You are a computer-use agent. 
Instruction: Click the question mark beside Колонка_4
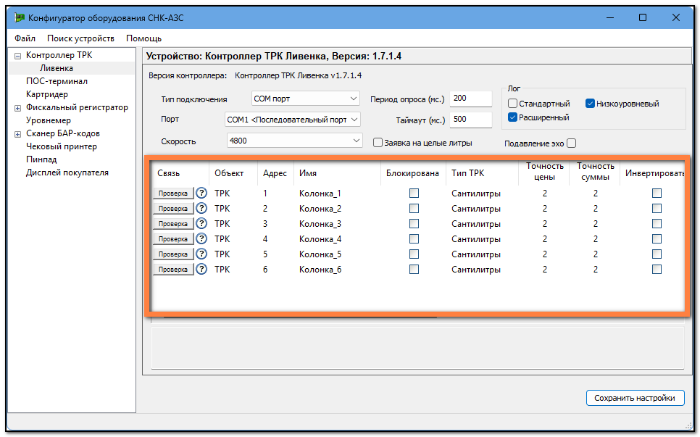(201, 239)
